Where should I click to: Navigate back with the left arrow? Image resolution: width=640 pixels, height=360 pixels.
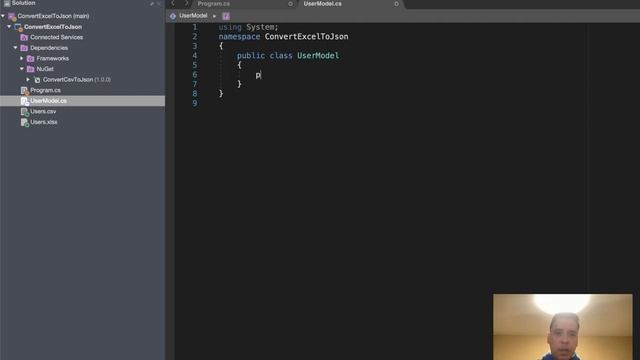pos(173,3)
